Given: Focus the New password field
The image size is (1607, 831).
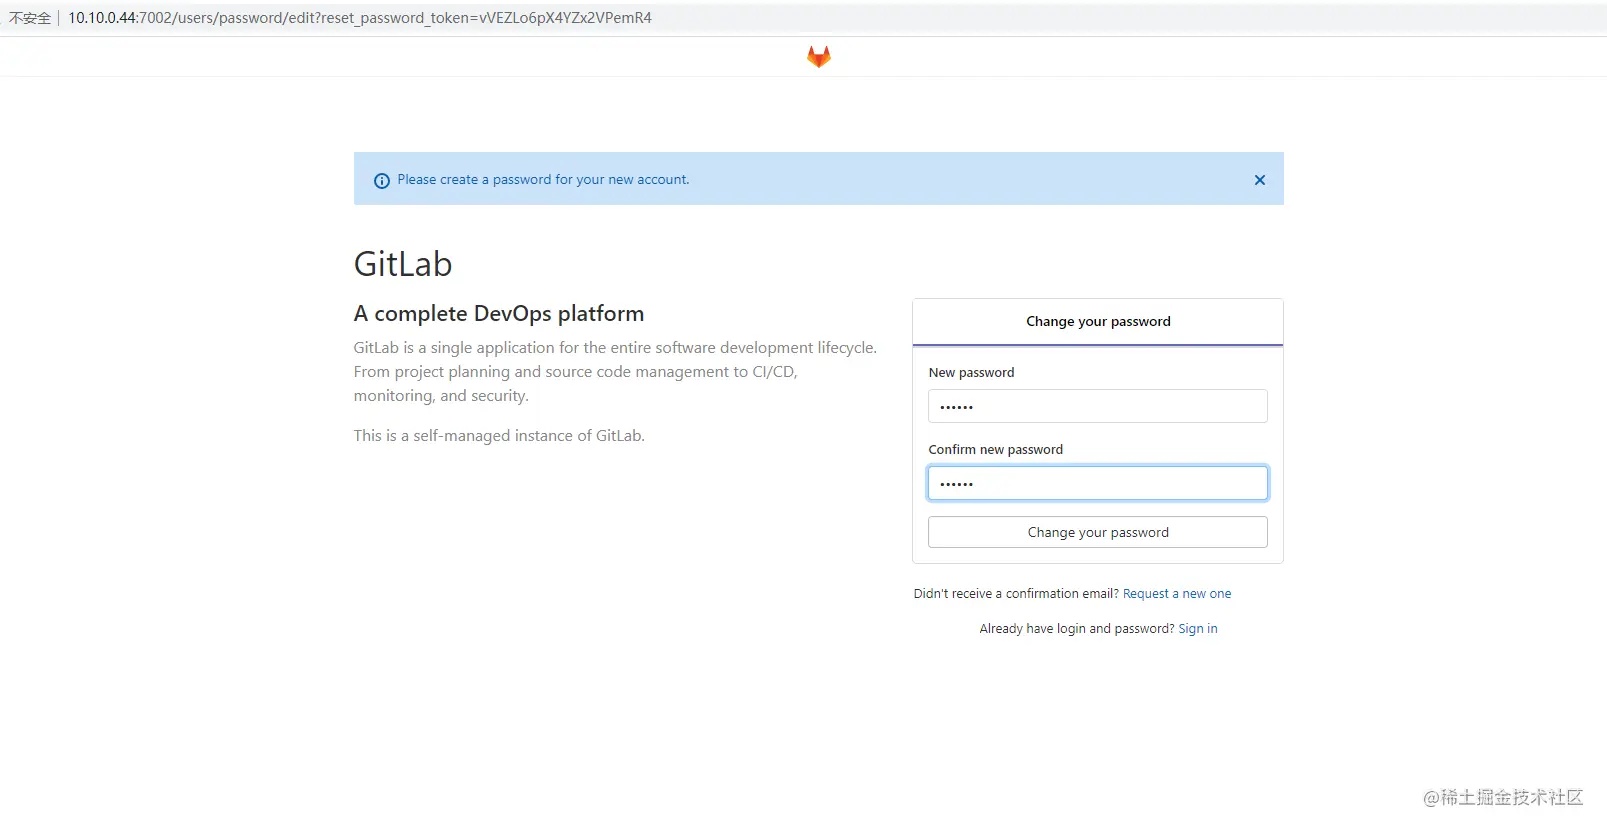Looking at the screenshot, I should 1098,406.
